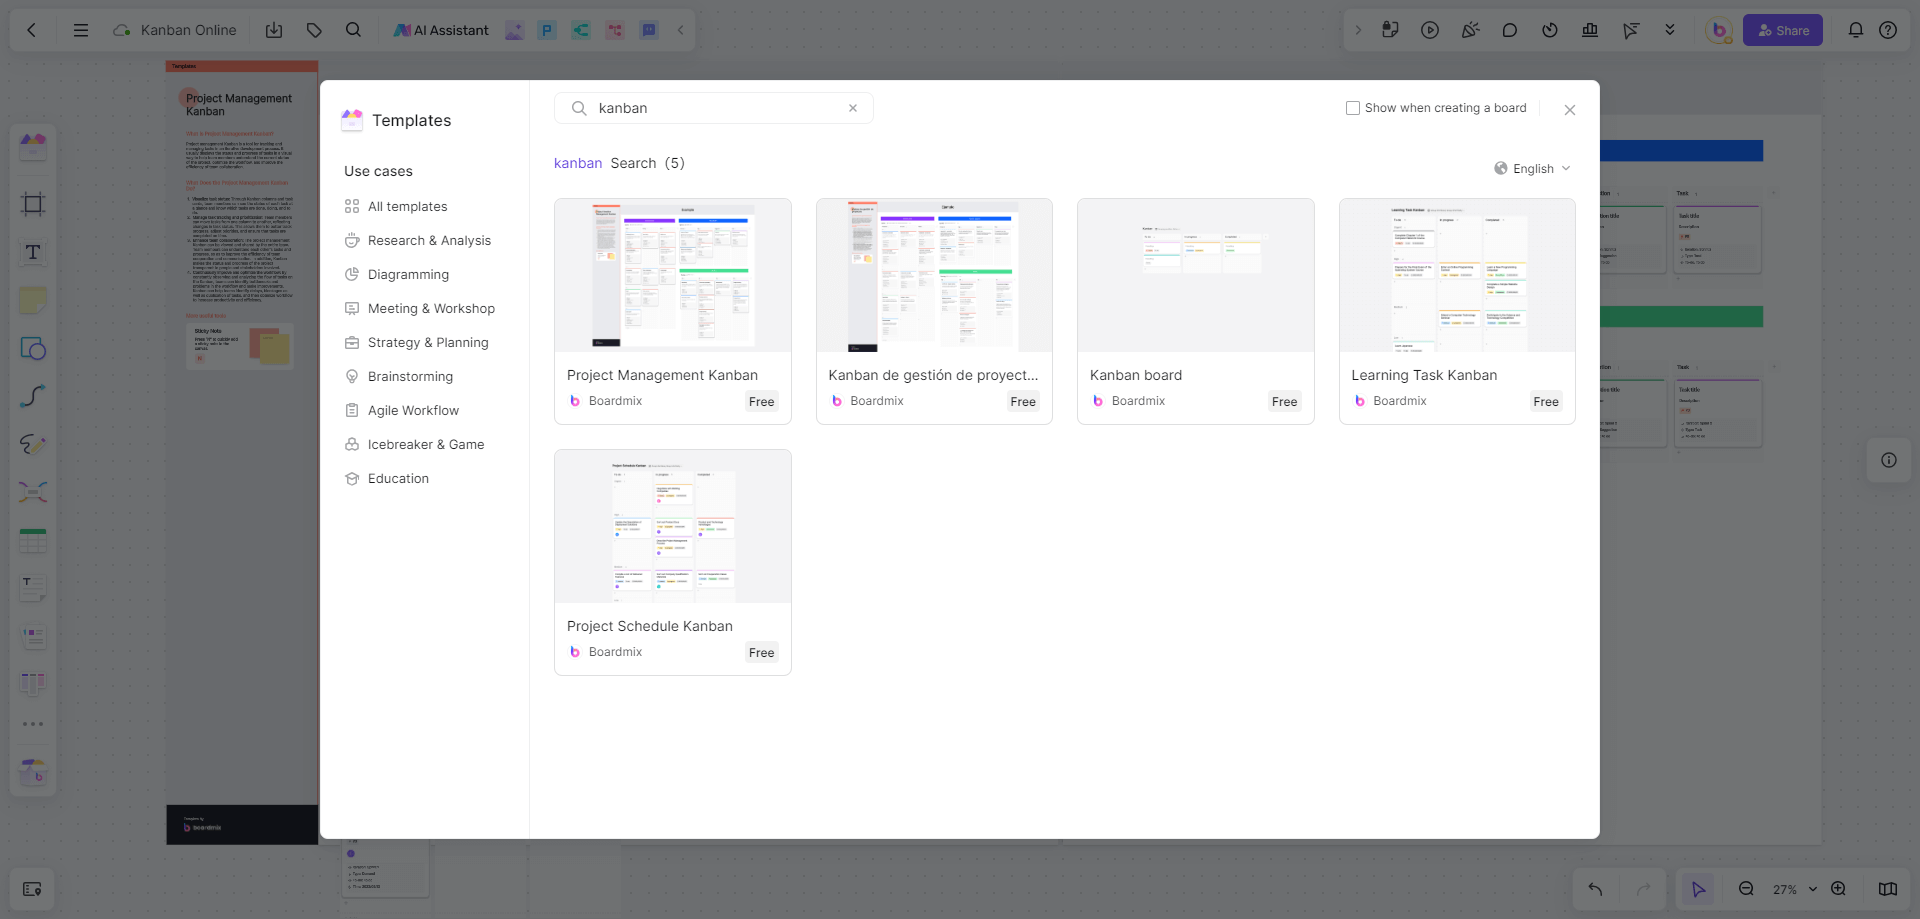
Task: Open comments bubble icon in top bar
Action: click(1510, 30)
